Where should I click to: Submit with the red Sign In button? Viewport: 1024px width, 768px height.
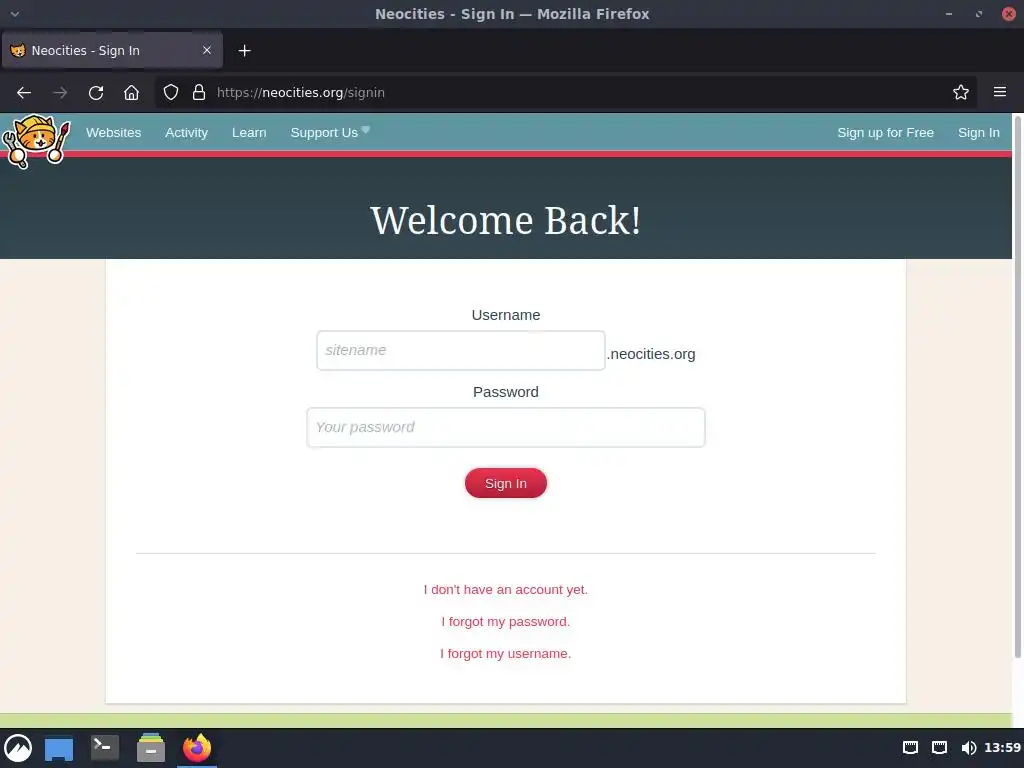tap(505, 483)
